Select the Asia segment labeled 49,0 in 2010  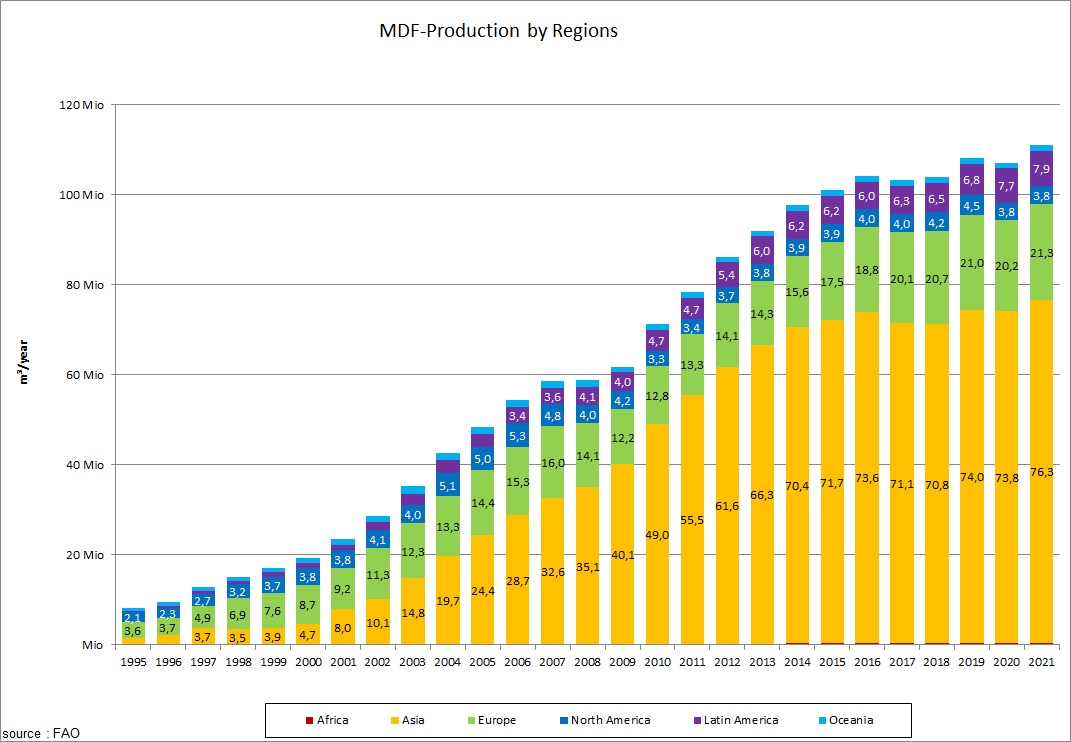coord(657,535)
